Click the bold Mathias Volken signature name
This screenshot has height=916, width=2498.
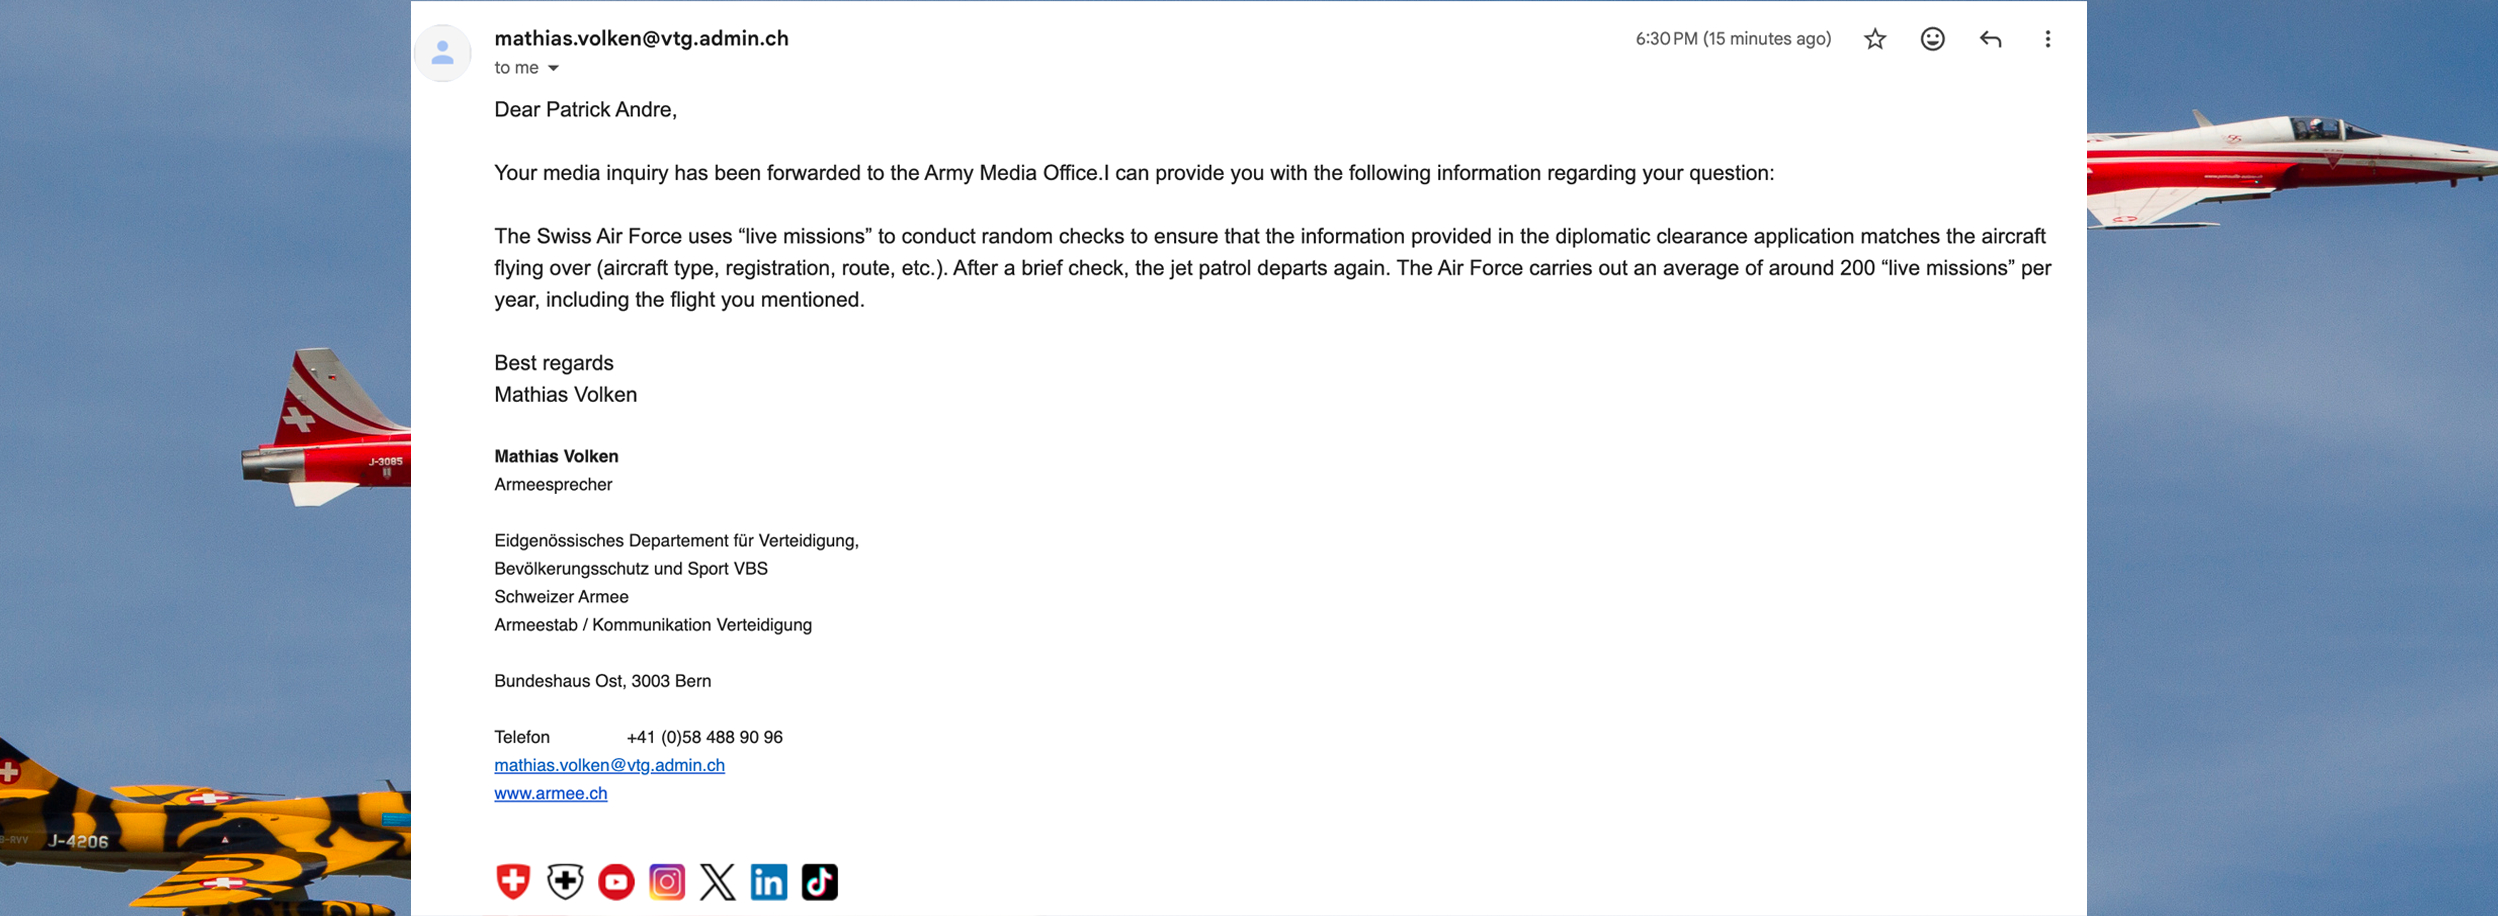(556, 456)
